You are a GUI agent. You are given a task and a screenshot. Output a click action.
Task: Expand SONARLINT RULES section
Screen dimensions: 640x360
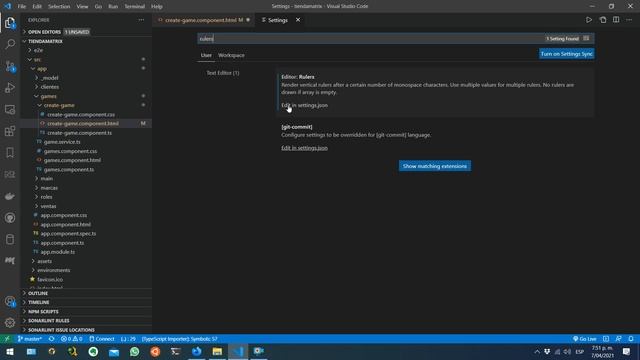pyautogui.click(x=48, y=321)
